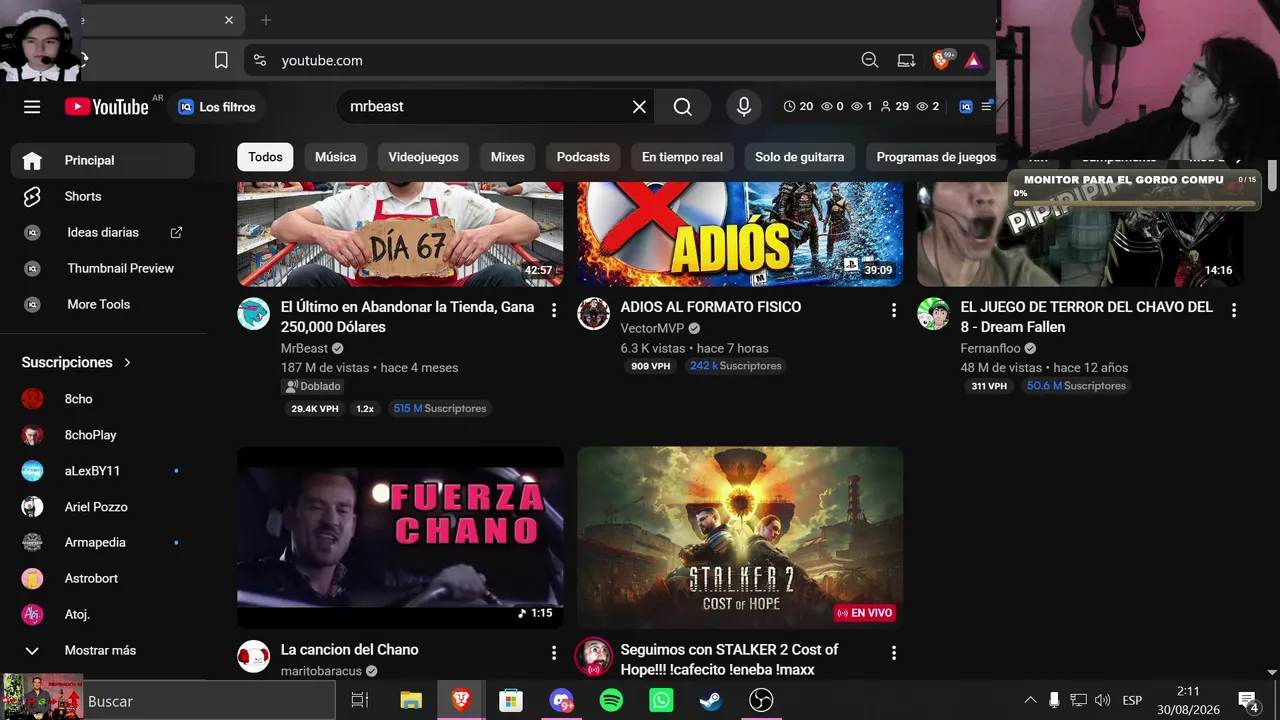This screenshot has height=720, width=1280.
Task: Play the ADIÓS formato físico thumbnail
Action: point(740,234)
